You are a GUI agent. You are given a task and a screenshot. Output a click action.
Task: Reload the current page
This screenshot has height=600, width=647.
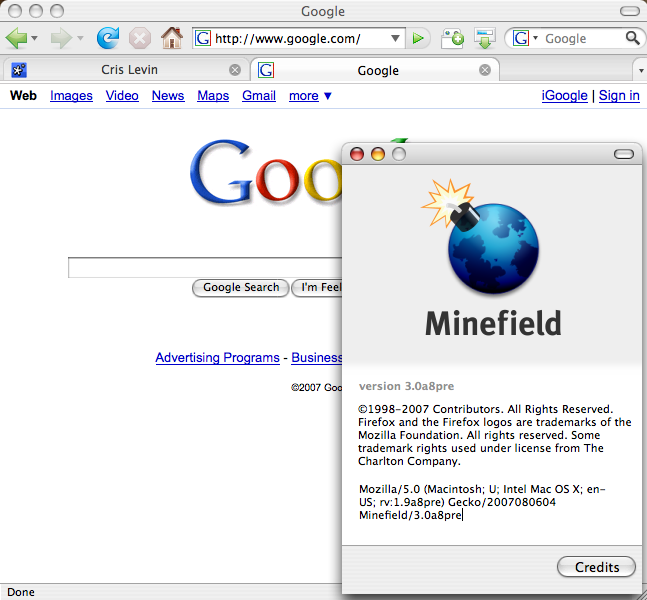(108, 38)
